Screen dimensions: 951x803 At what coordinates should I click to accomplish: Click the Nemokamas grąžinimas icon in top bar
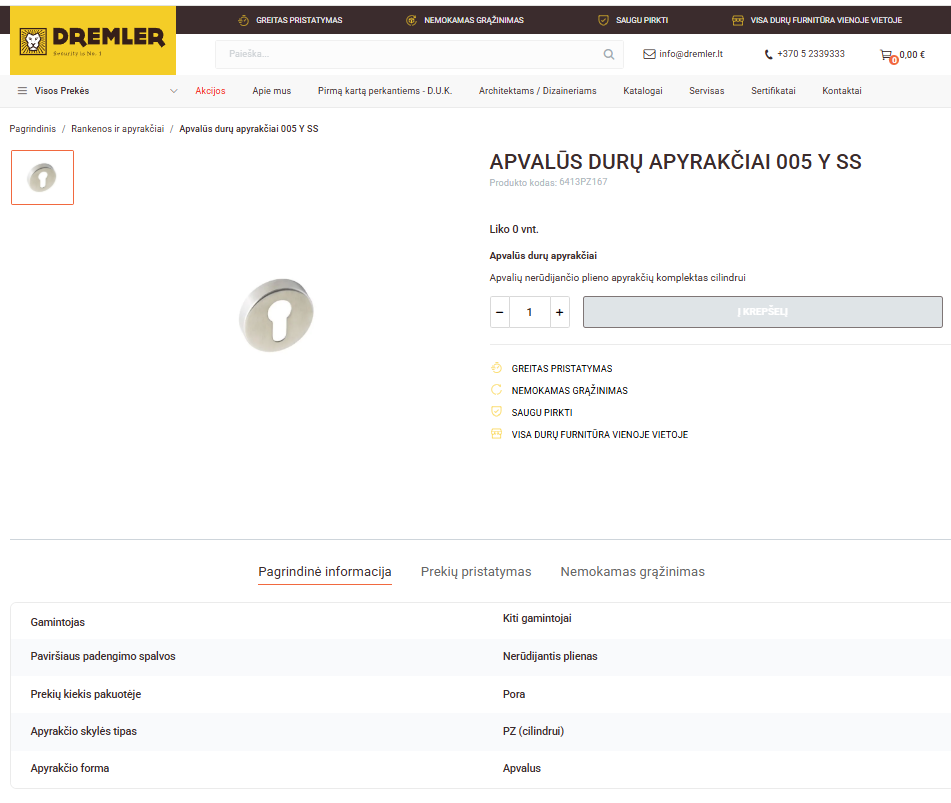click(x=411, y=20)
